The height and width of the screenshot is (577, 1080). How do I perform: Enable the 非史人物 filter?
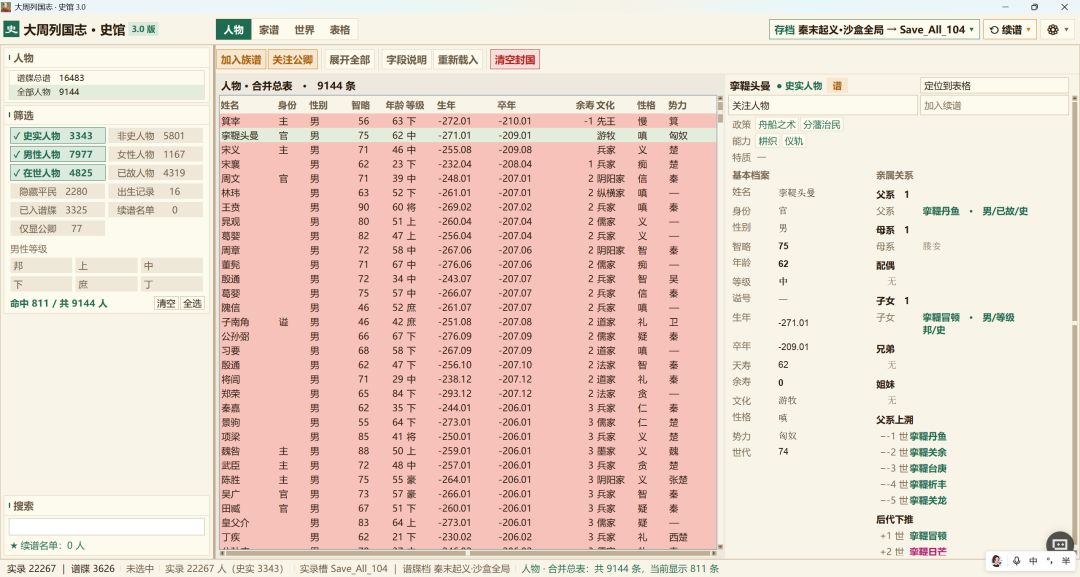(x=156, y=136)
